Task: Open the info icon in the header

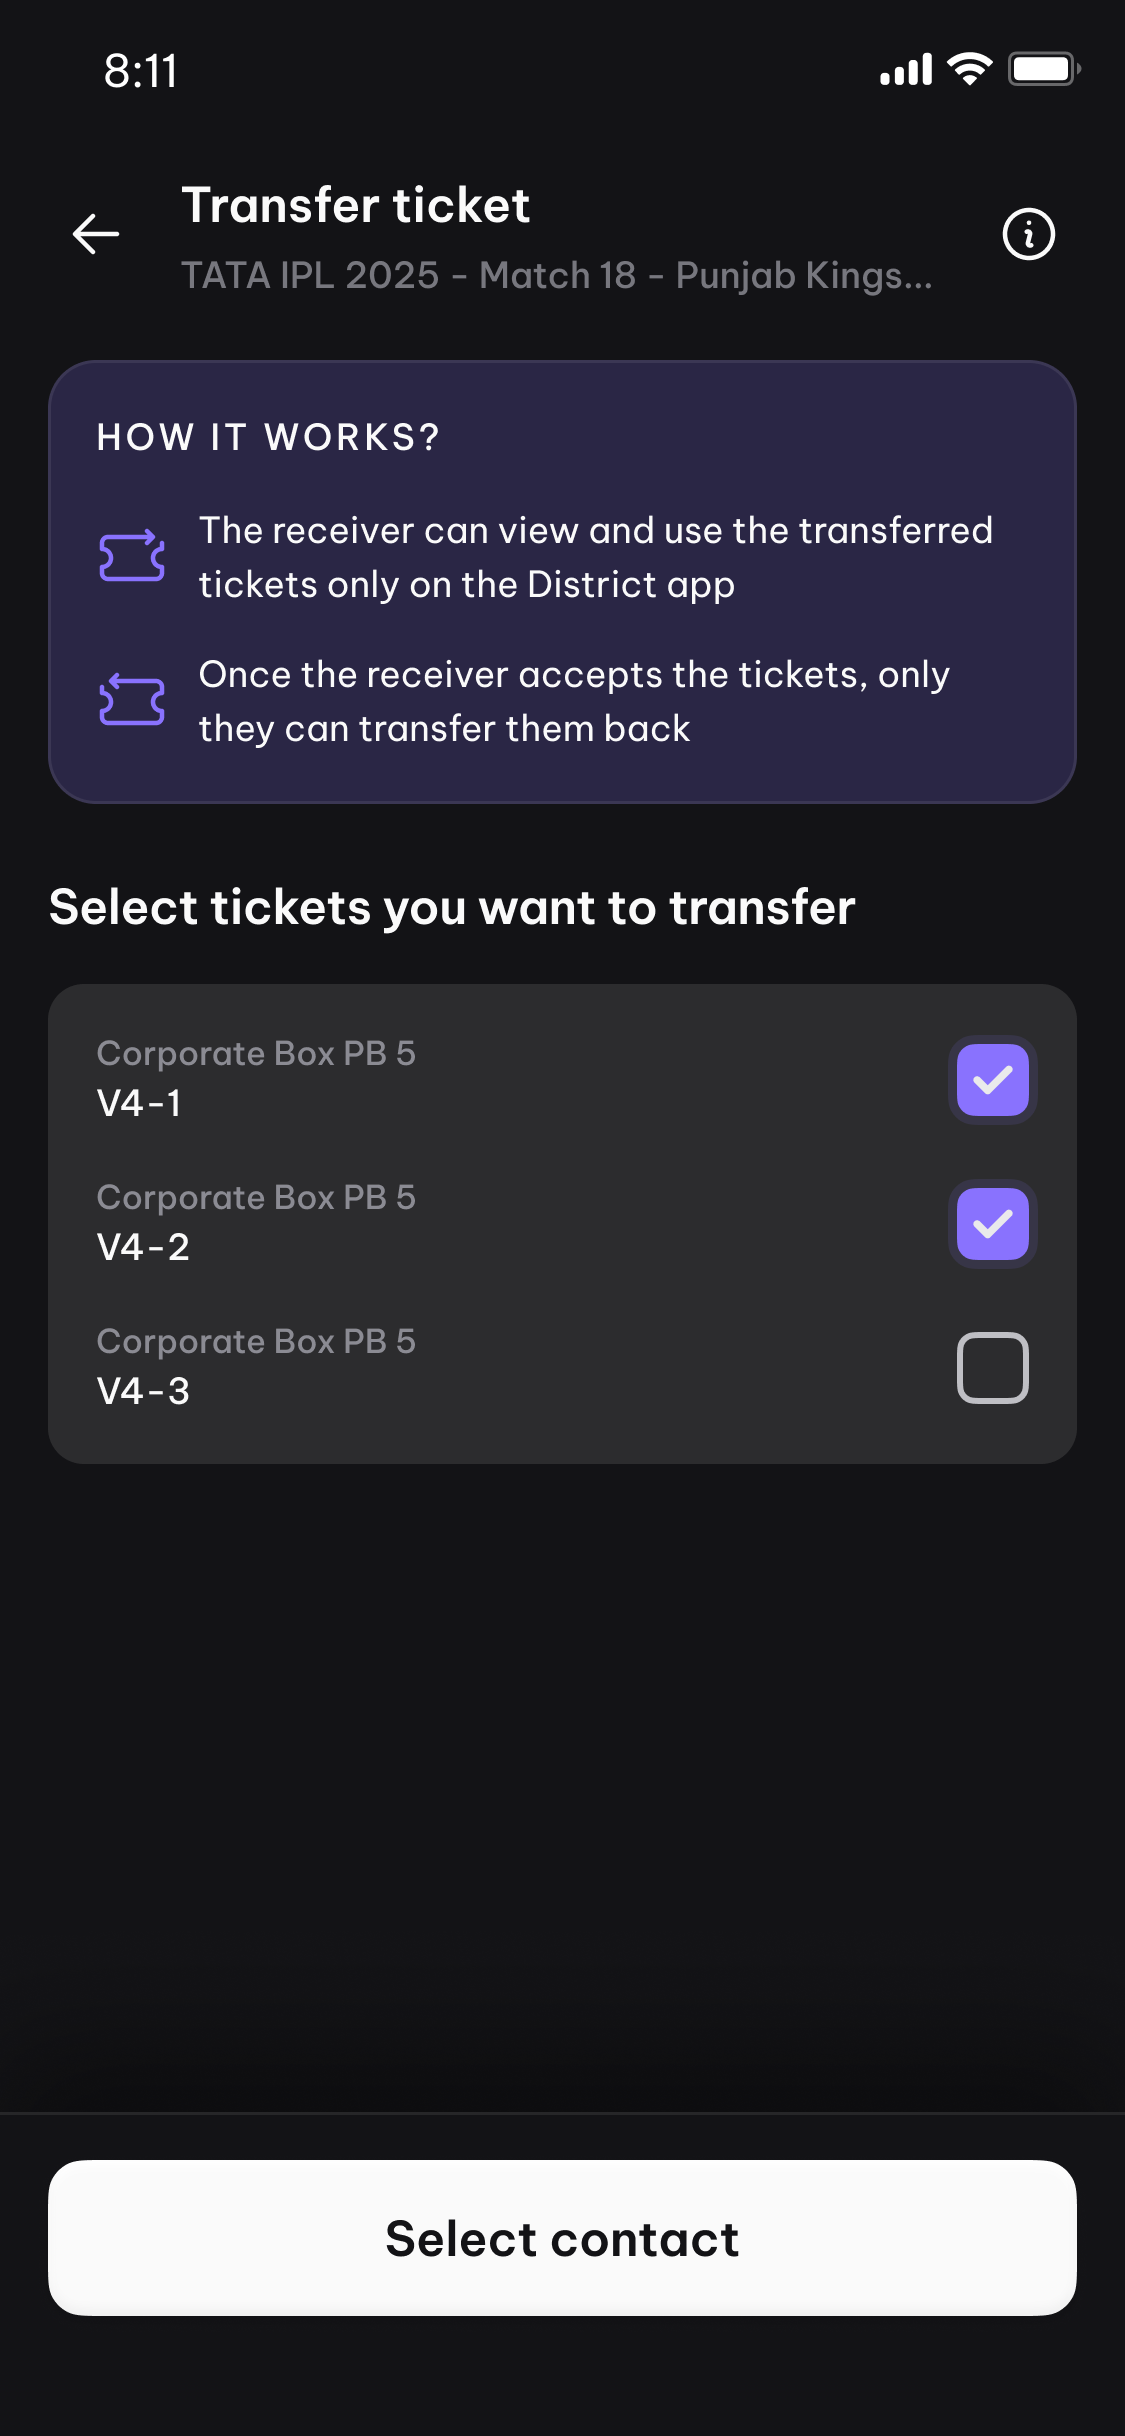Action: (x=1028, y=234)
